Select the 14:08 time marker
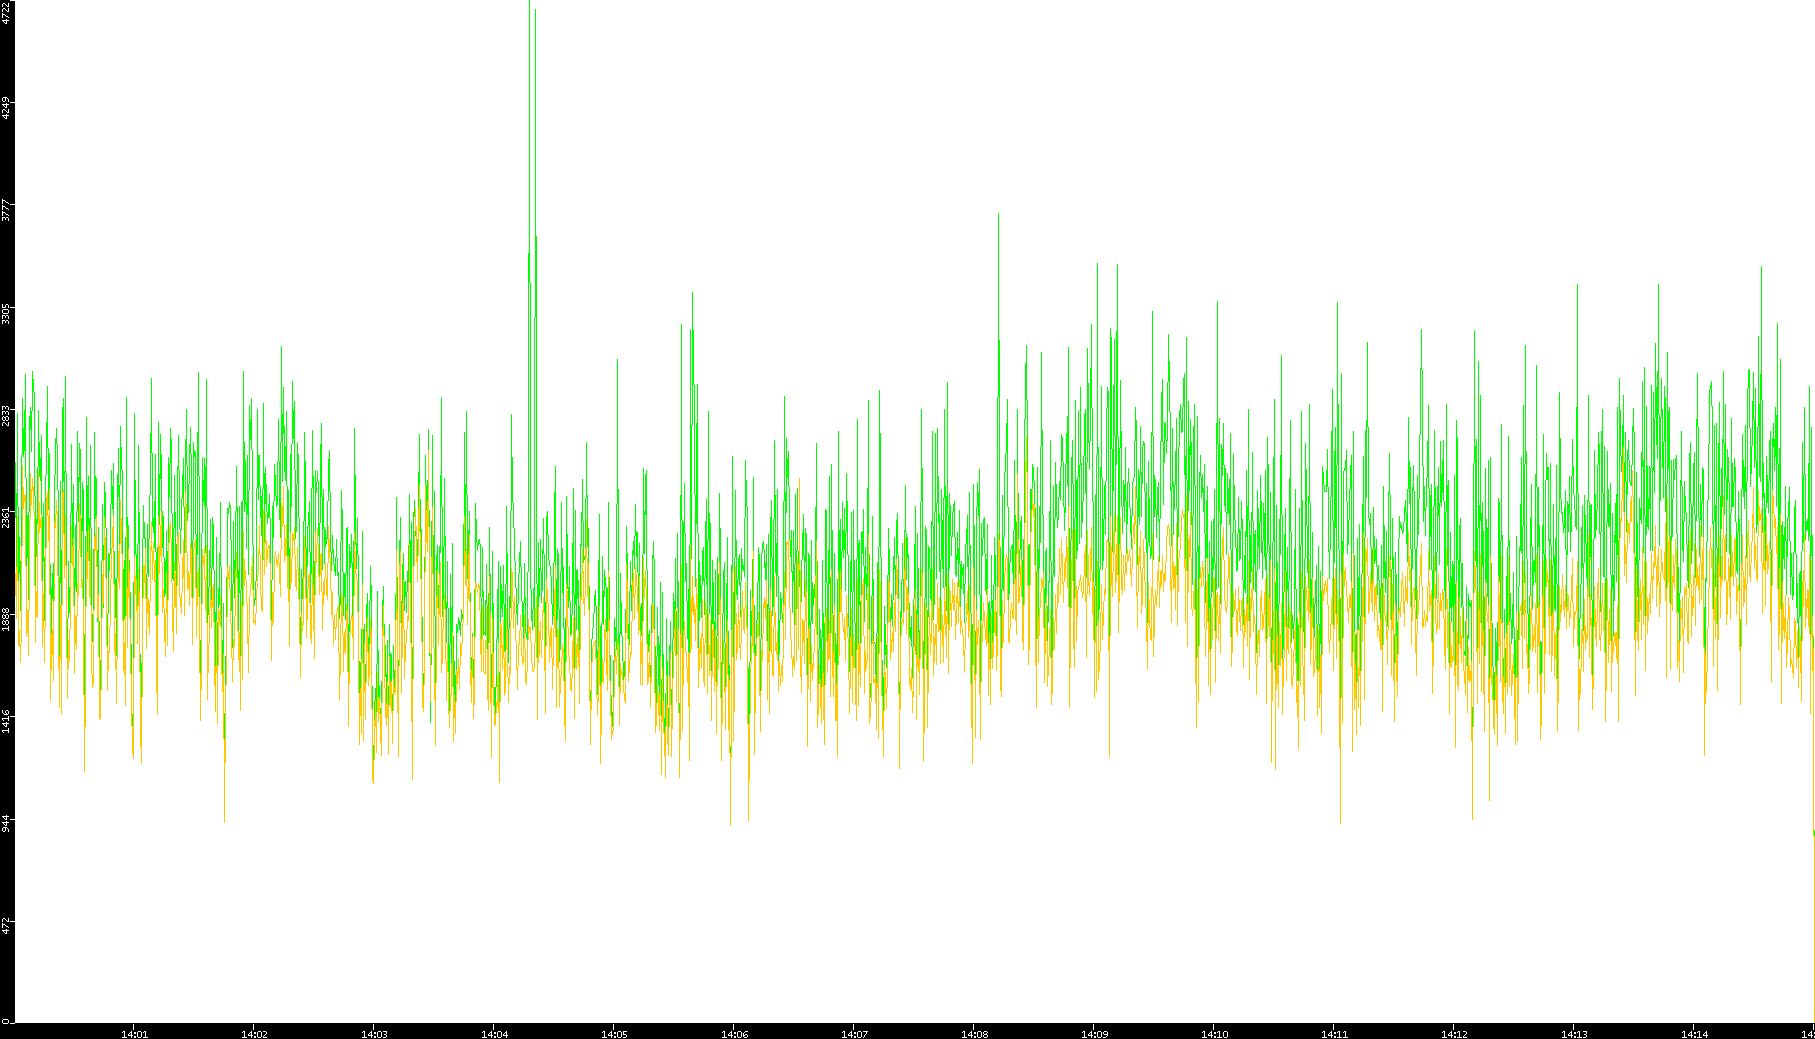Viewport: 1815px width, 1039px height. 974,1034
